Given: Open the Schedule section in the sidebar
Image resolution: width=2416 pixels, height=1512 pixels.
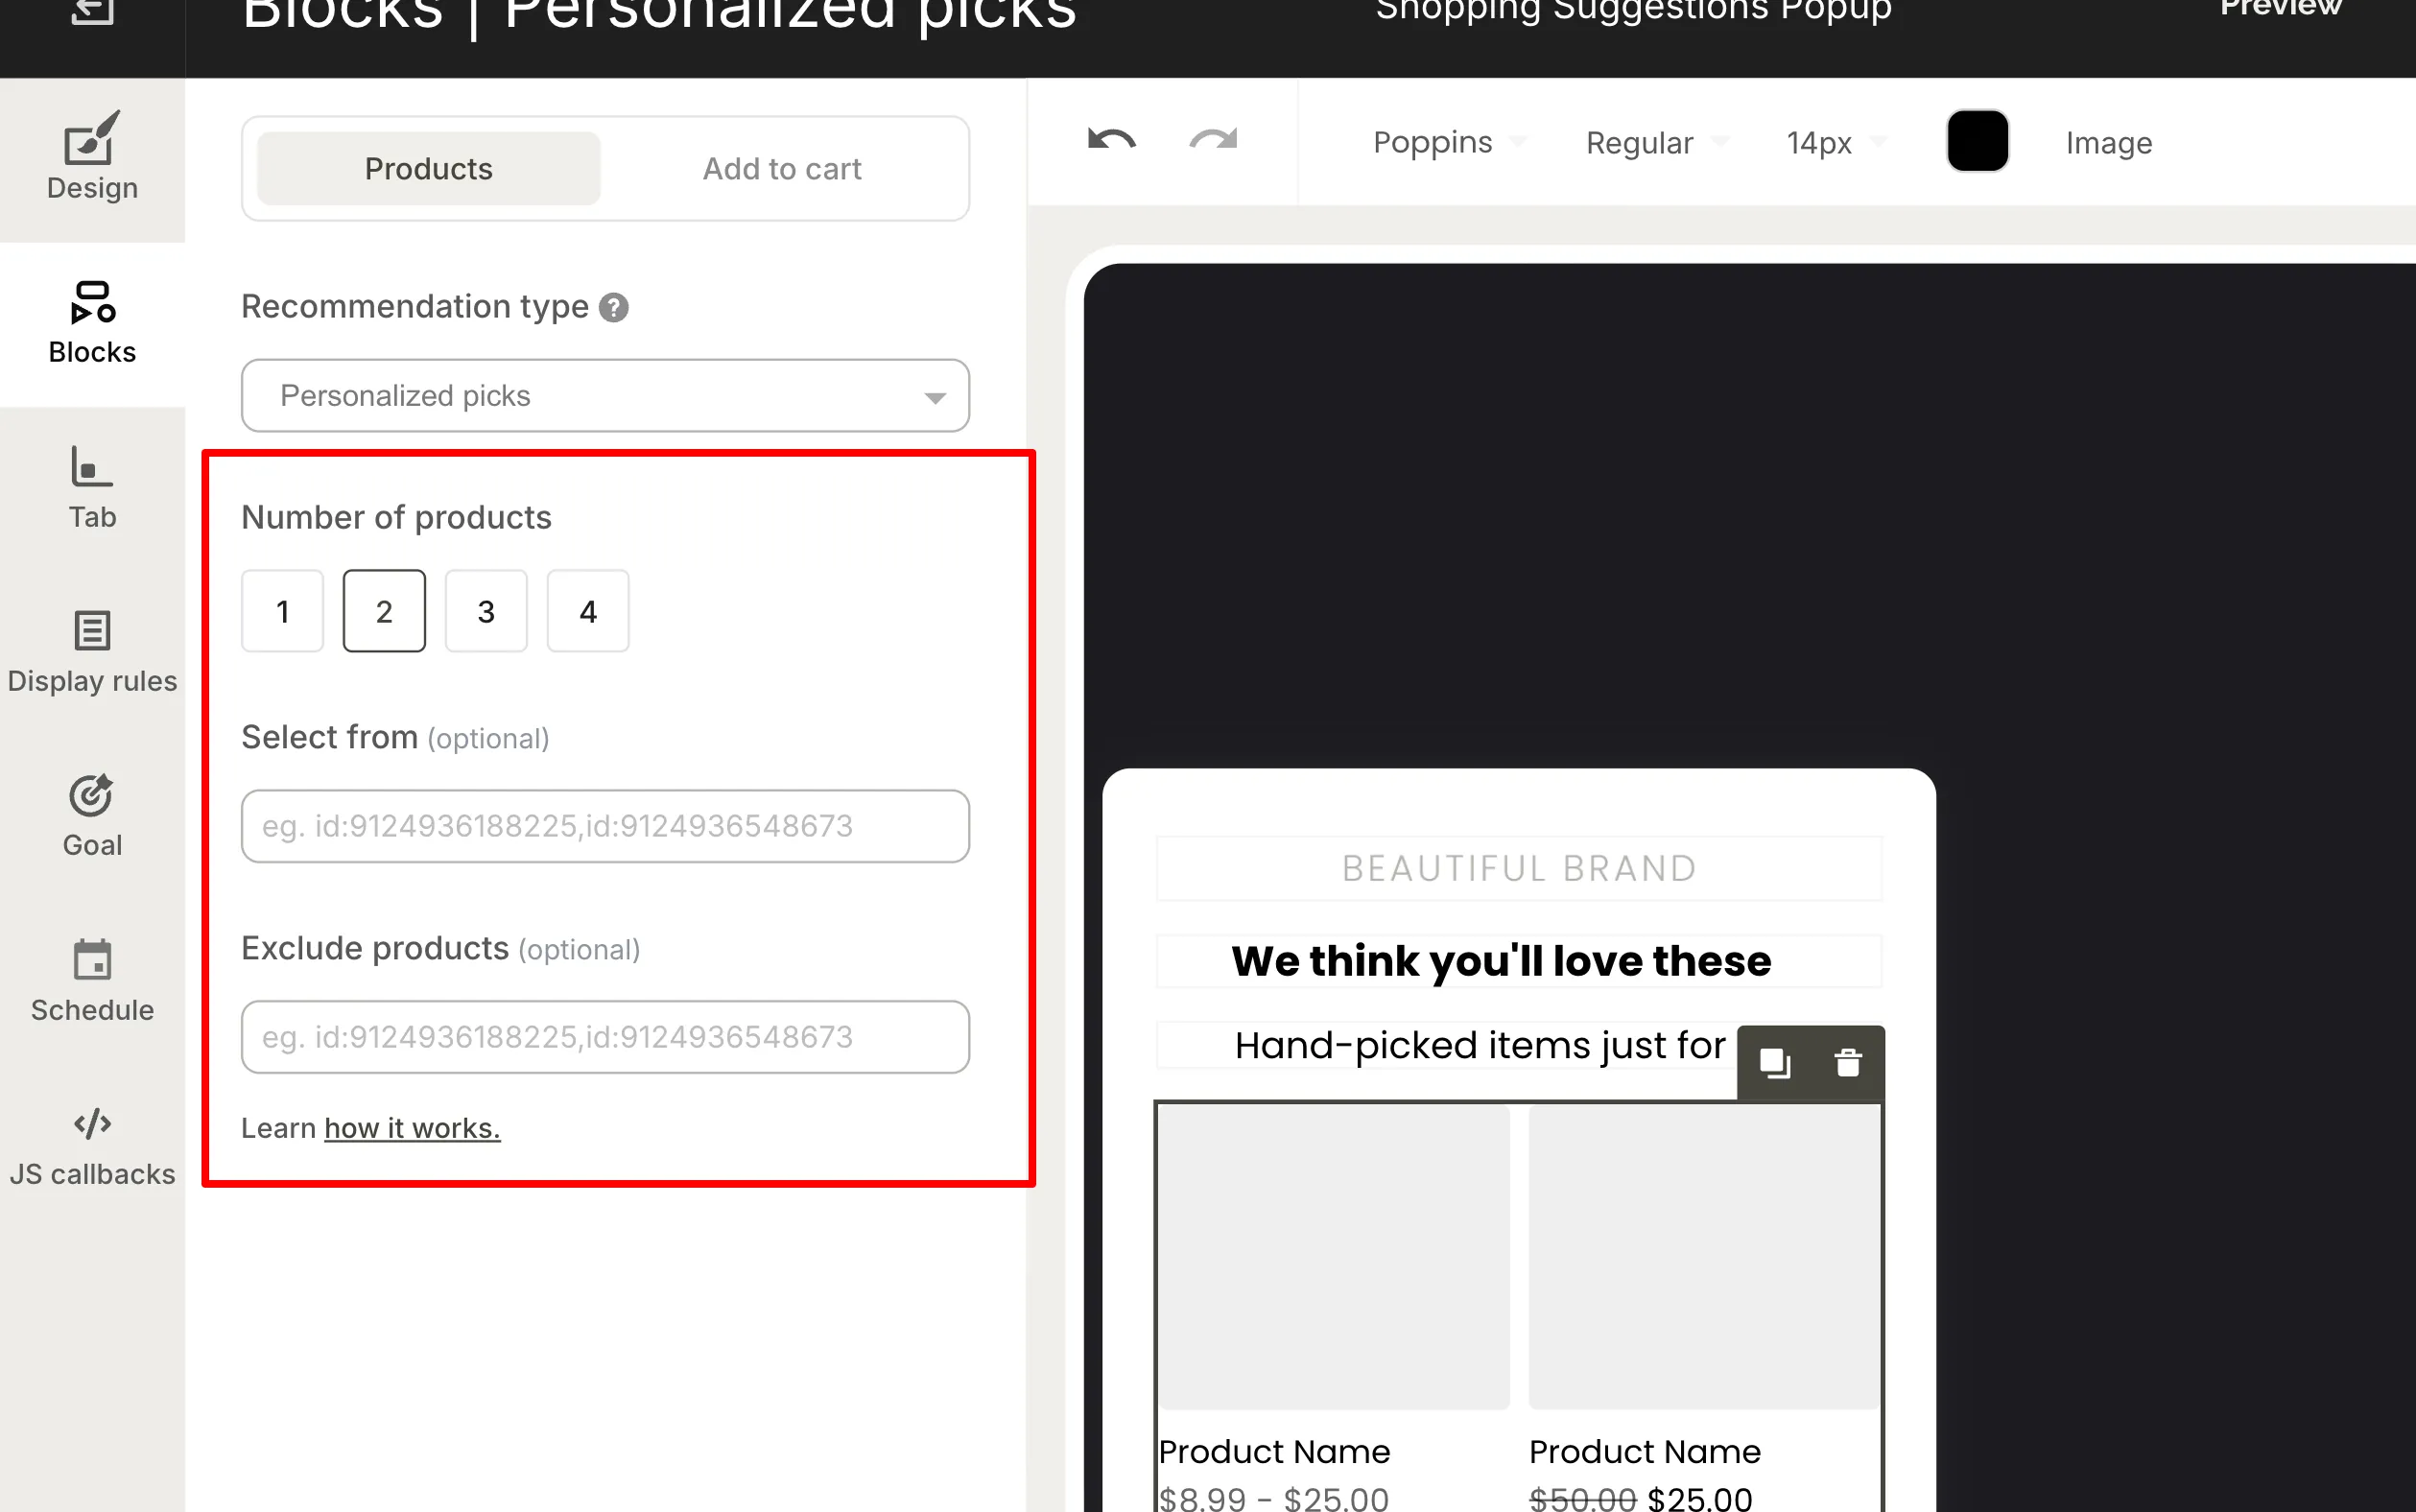Looking at the screenshot, I should coord(92,981).
